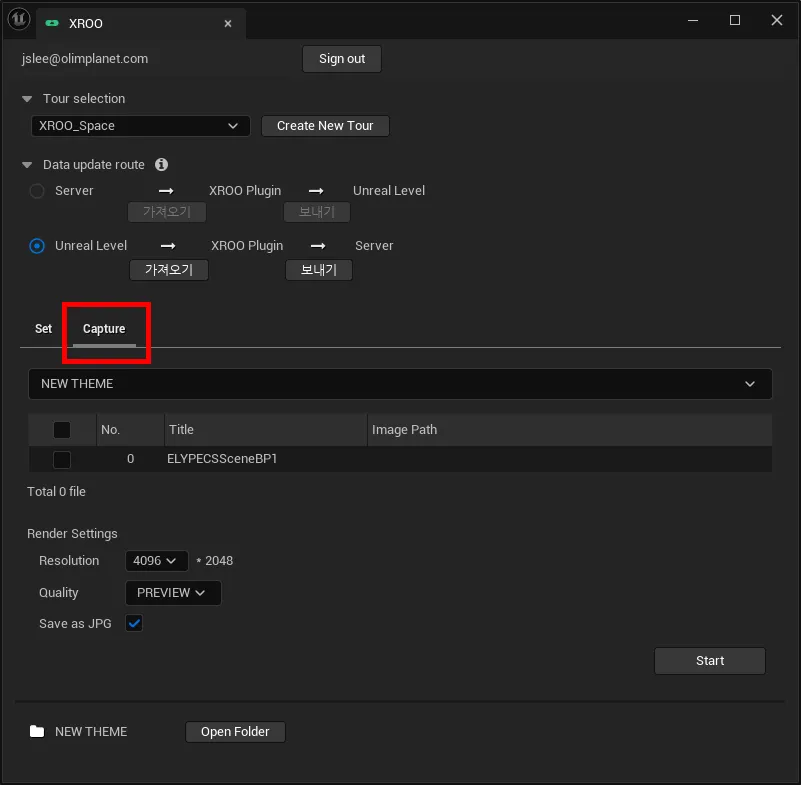Click 보내기 button under Unreal Level row
This screenshot has height=785, width=801.
tap(319, 270)
